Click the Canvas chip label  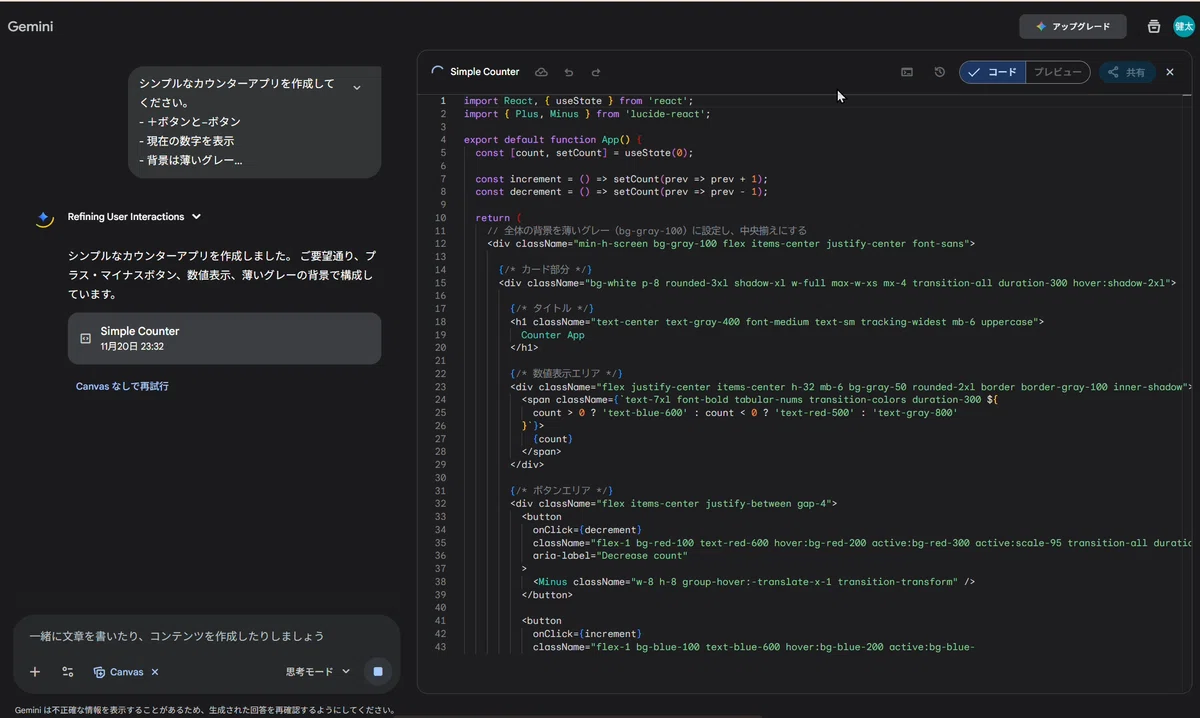pyautogui.click(x=126, y=672)
